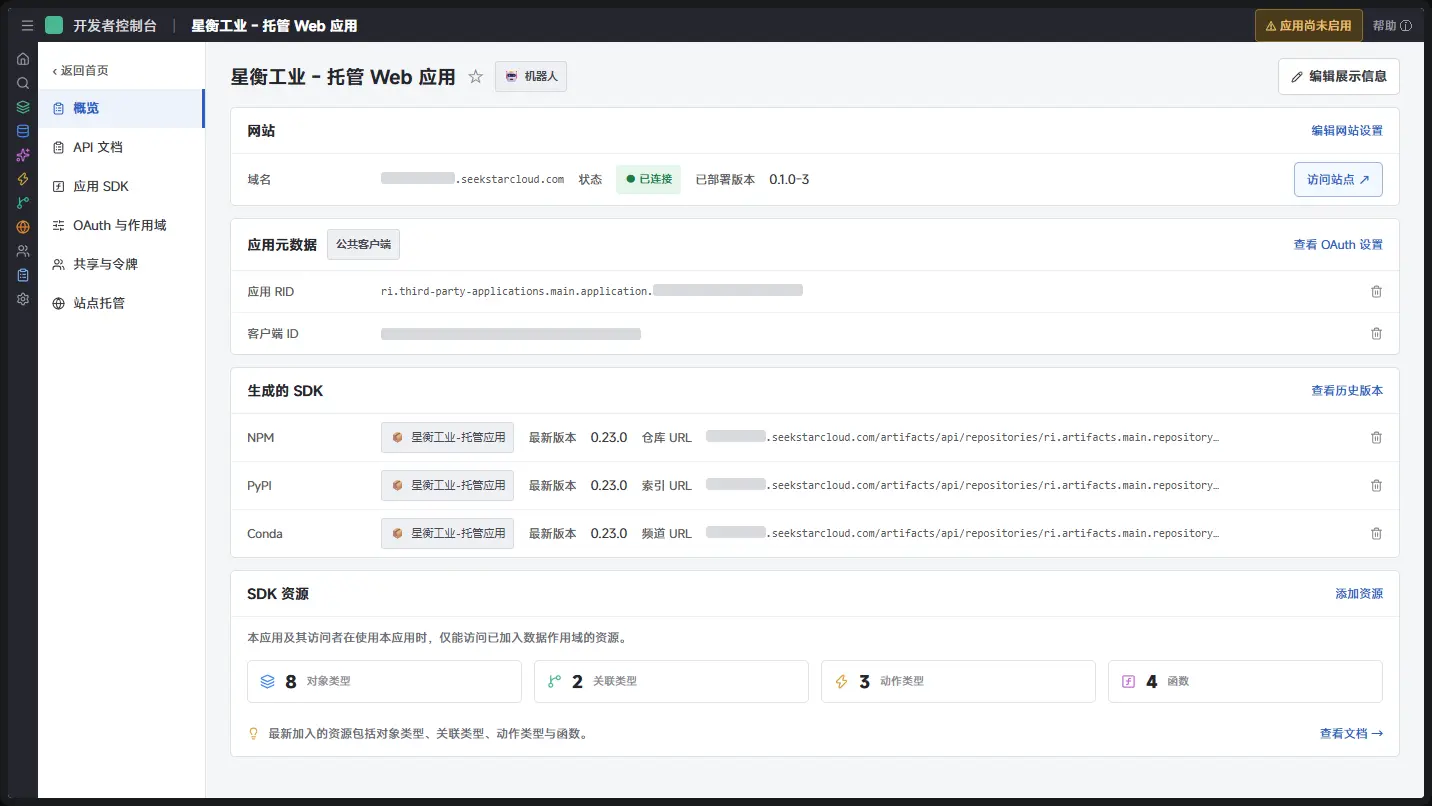The height and width of the screenshot is (806, 1432).
Task: Open the blue clipboard icon in rail
Action: point(23,275)
